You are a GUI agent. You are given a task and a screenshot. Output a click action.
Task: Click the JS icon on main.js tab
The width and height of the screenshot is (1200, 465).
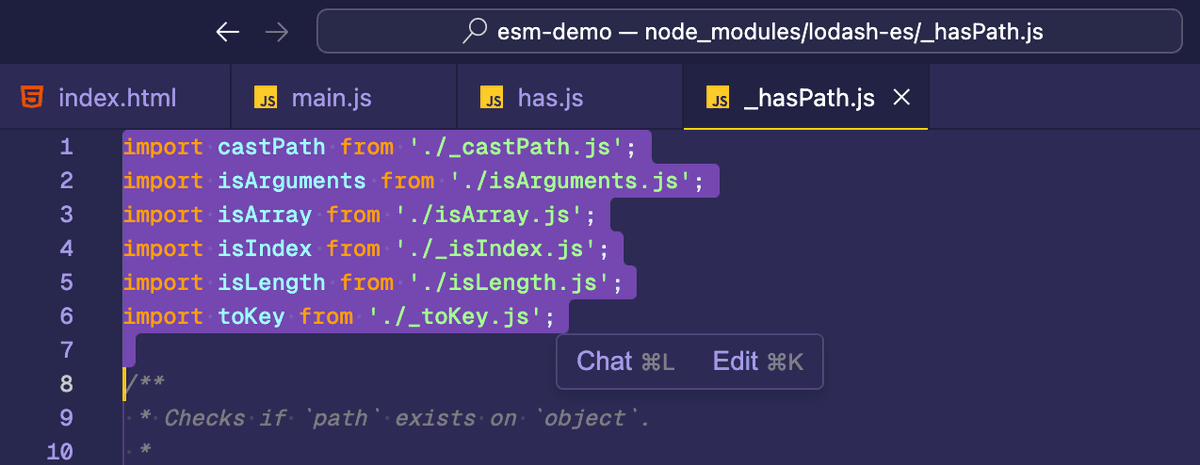coord(265,98)
